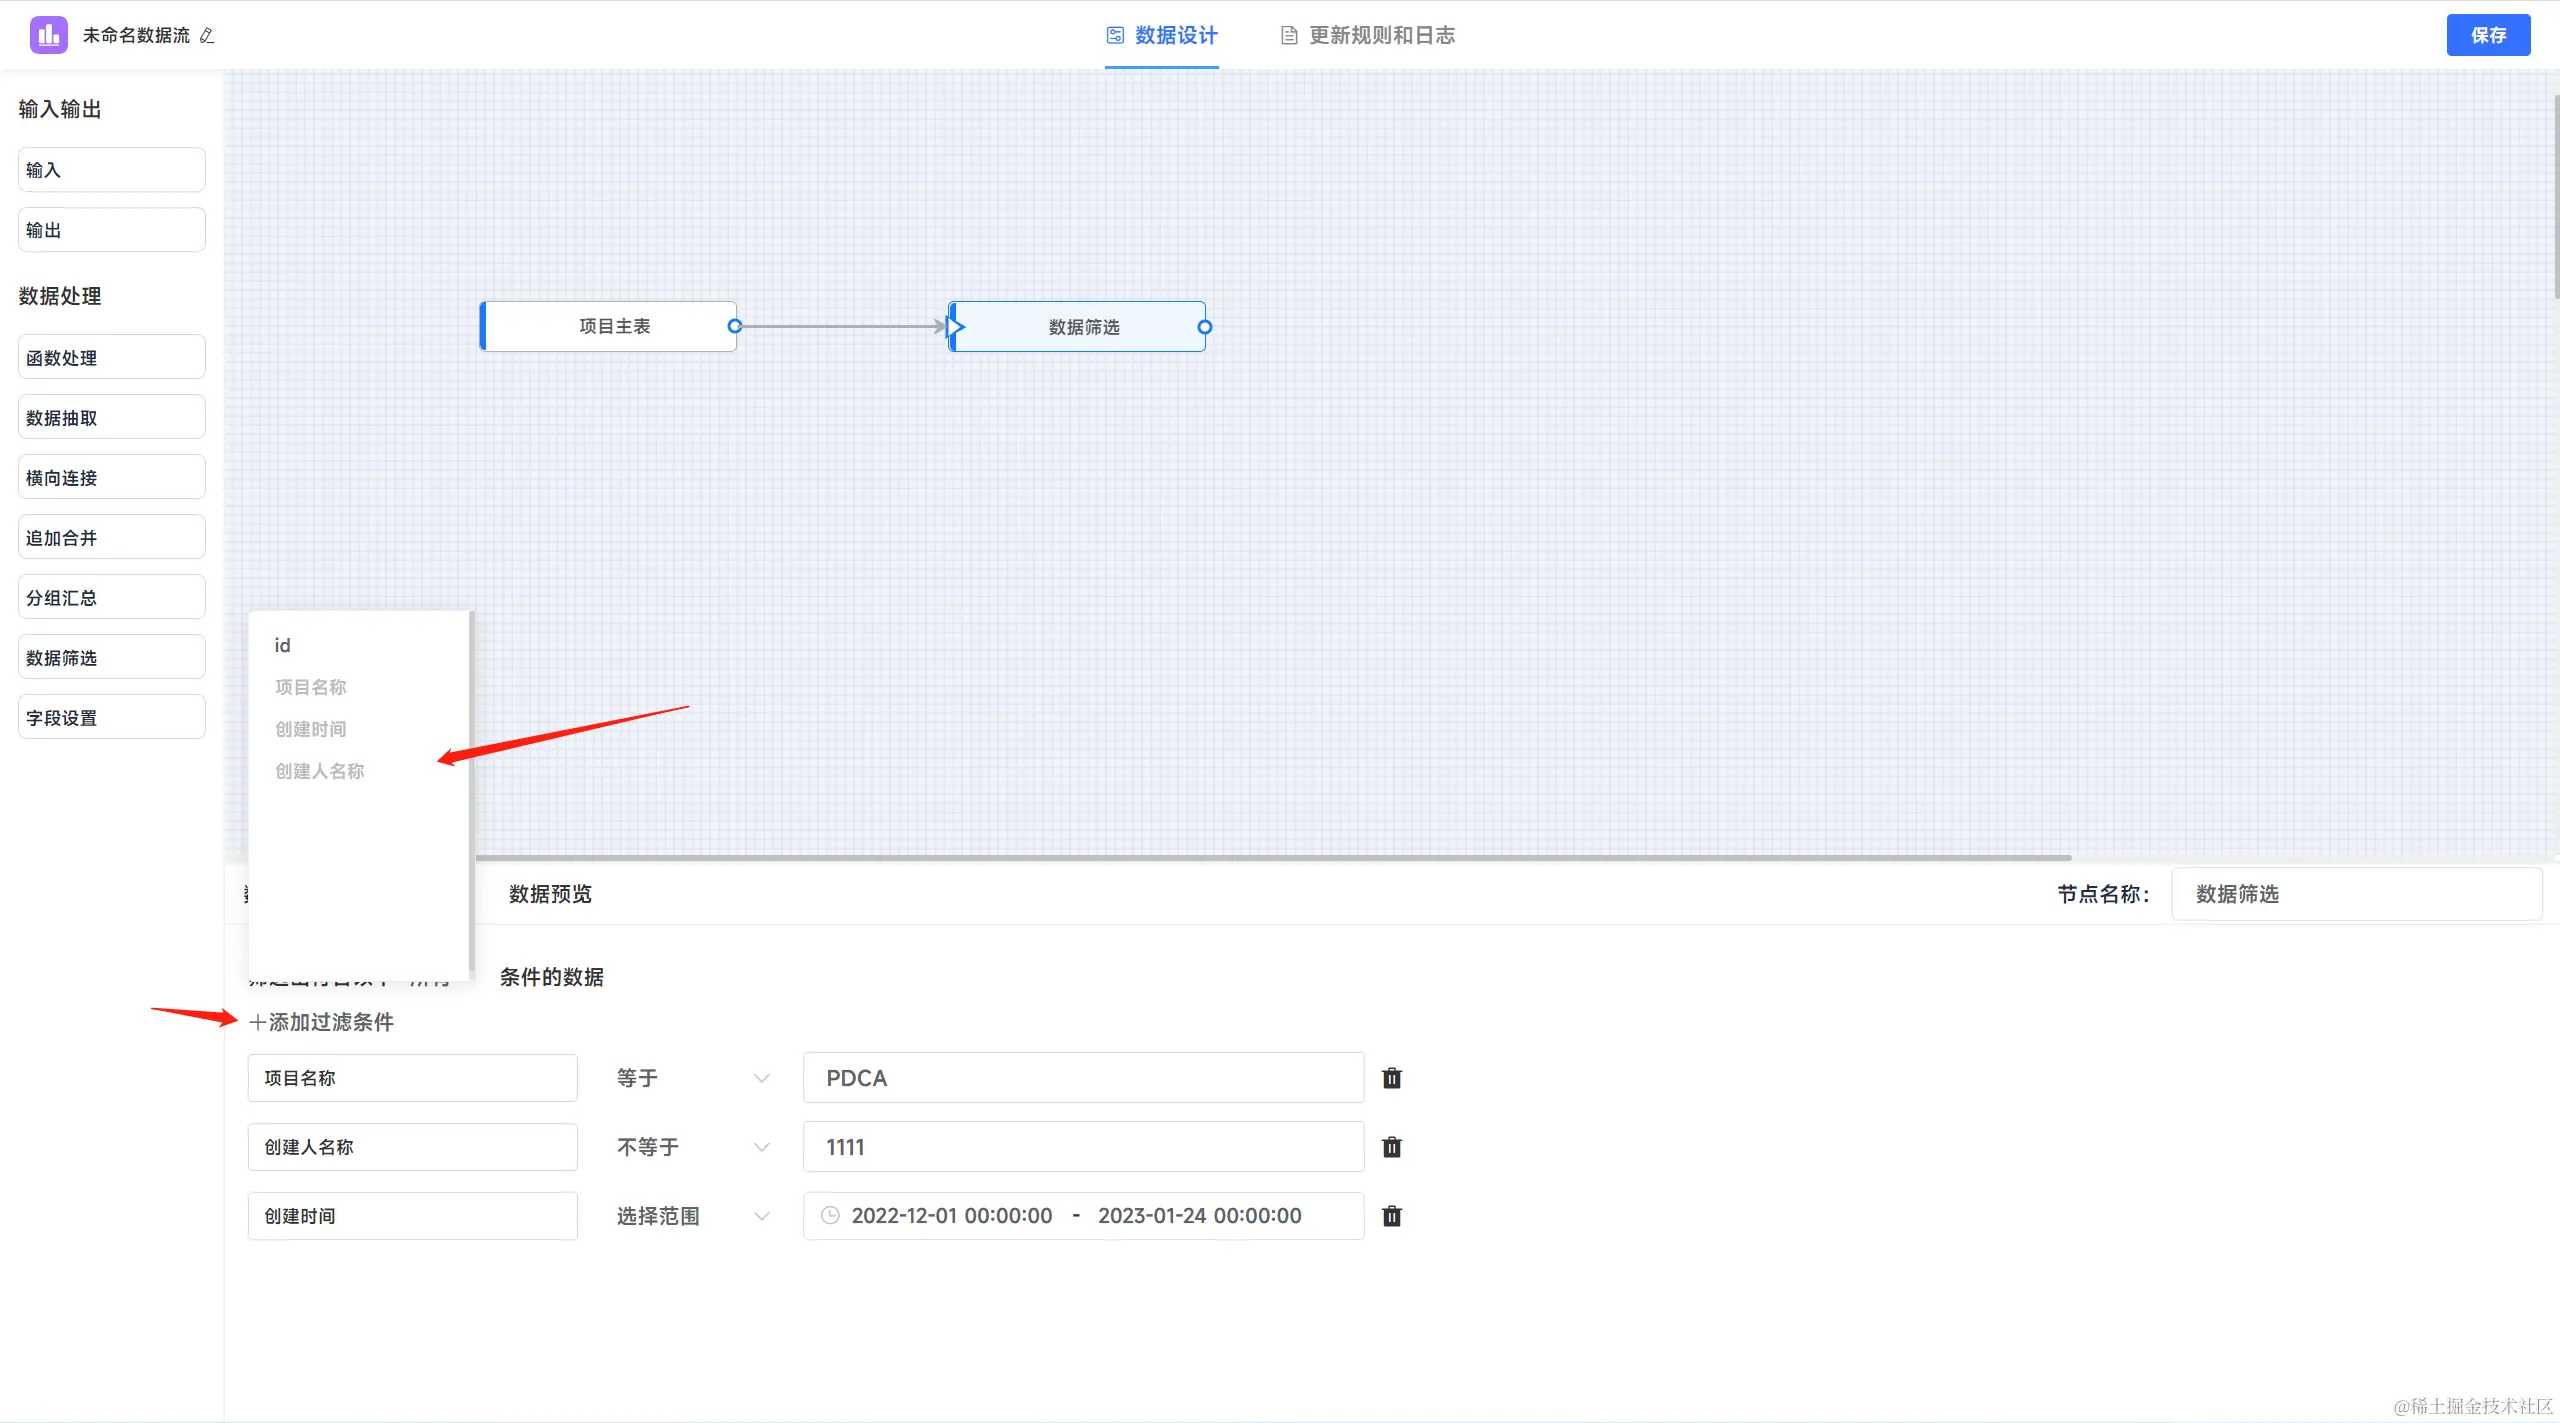This screenshot has width=2560, height=1423.
Task: Click the purple chart app logo
Action: [48, 35]
